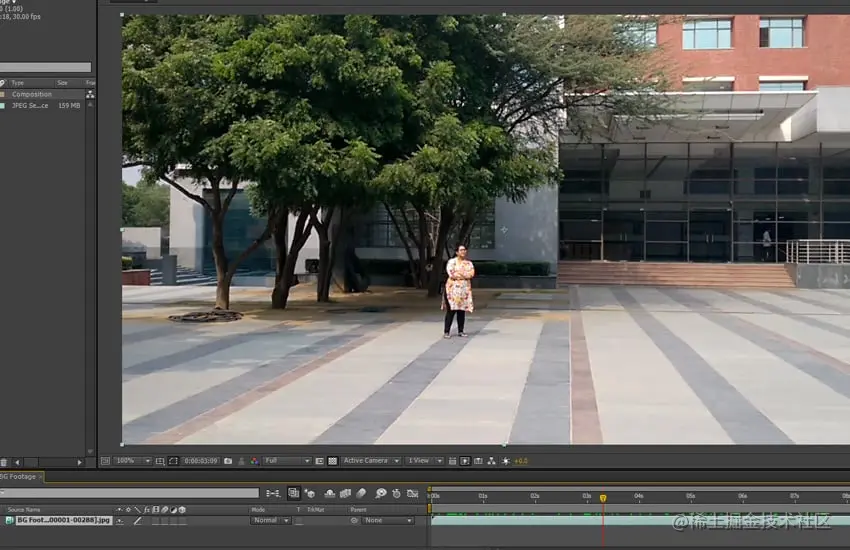This screenshot has height=550, width=850.
Task: Open Active Camera 3D view dropdown
Action: click(x=371, y=461)
